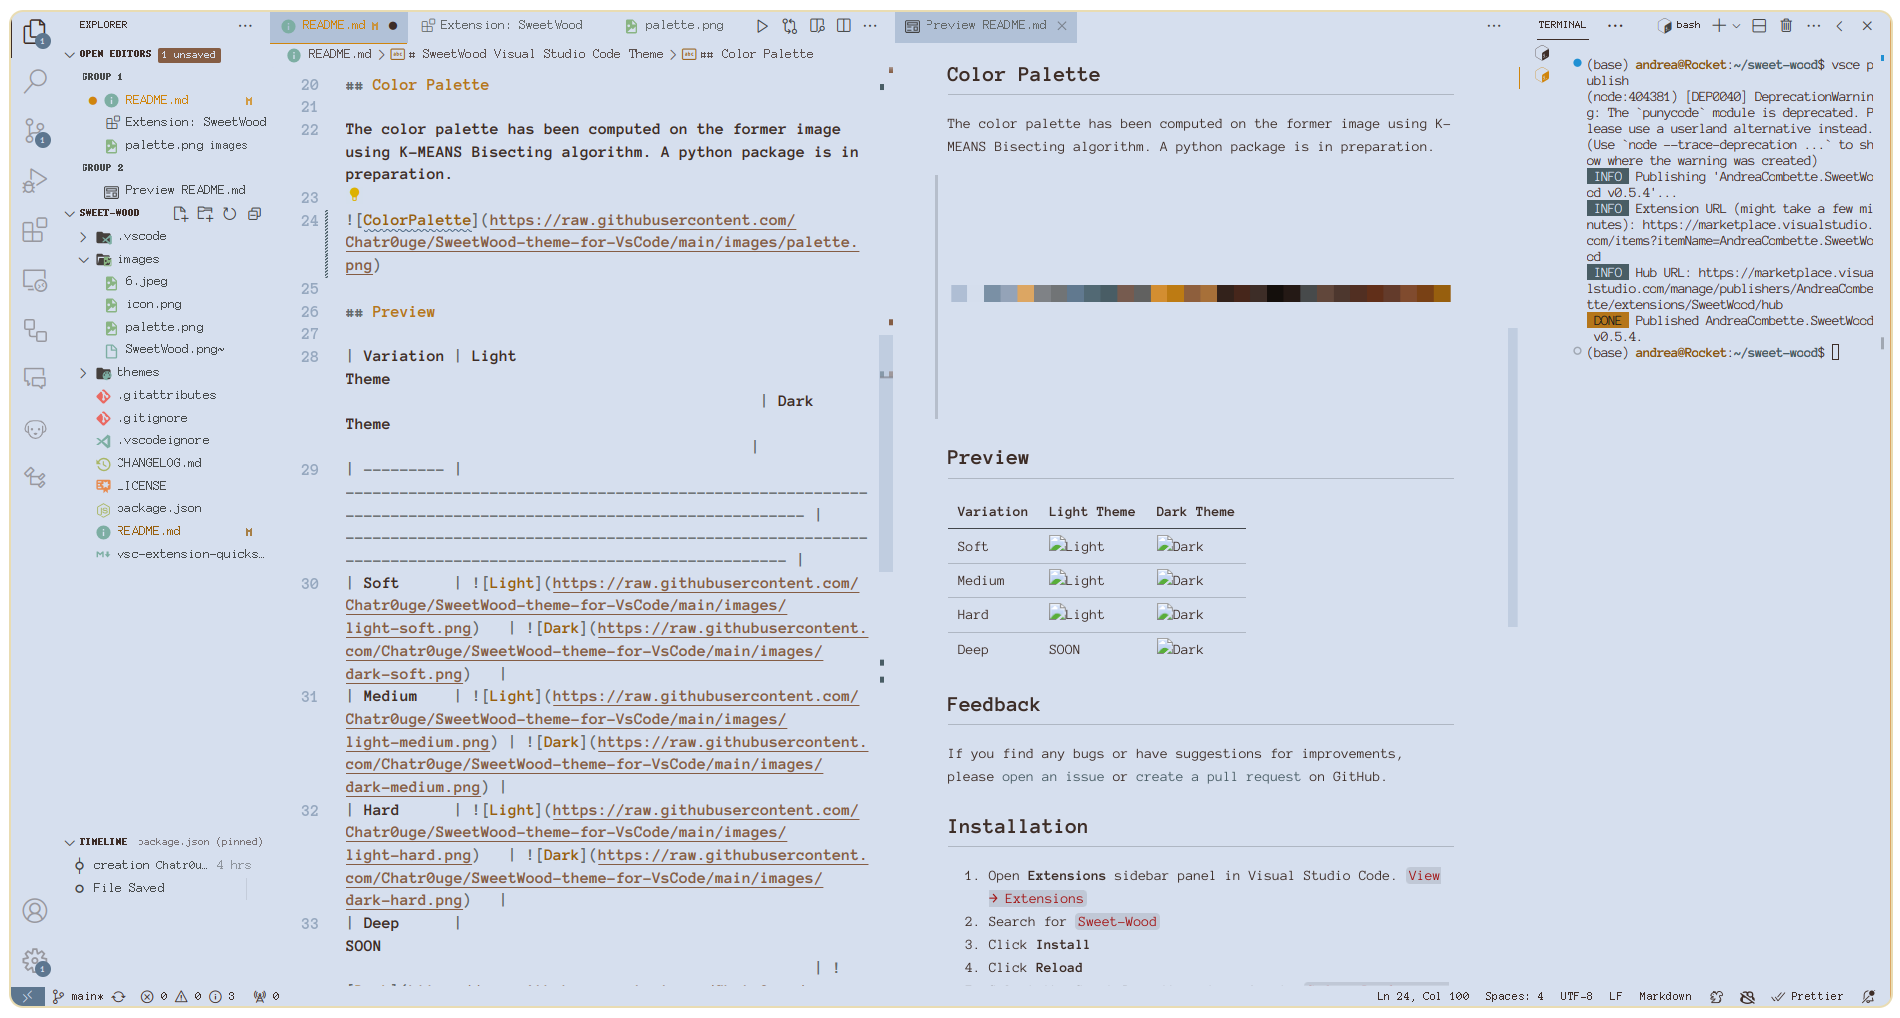Viewport: 1900px width, 1018px height.
Task: Collapse the TIMELINE section
Action: click(70, 842)
